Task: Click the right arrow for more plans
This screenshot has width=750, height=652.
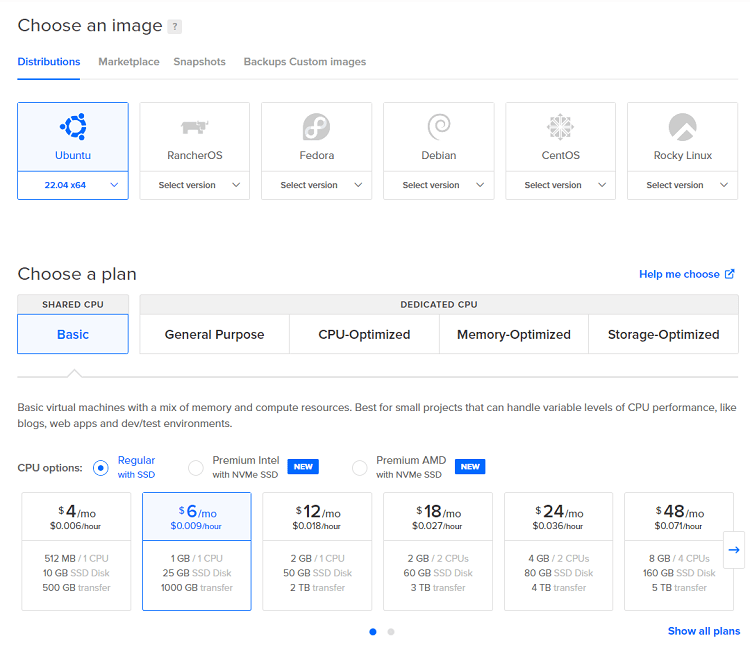Action: (x=734, y=549)
